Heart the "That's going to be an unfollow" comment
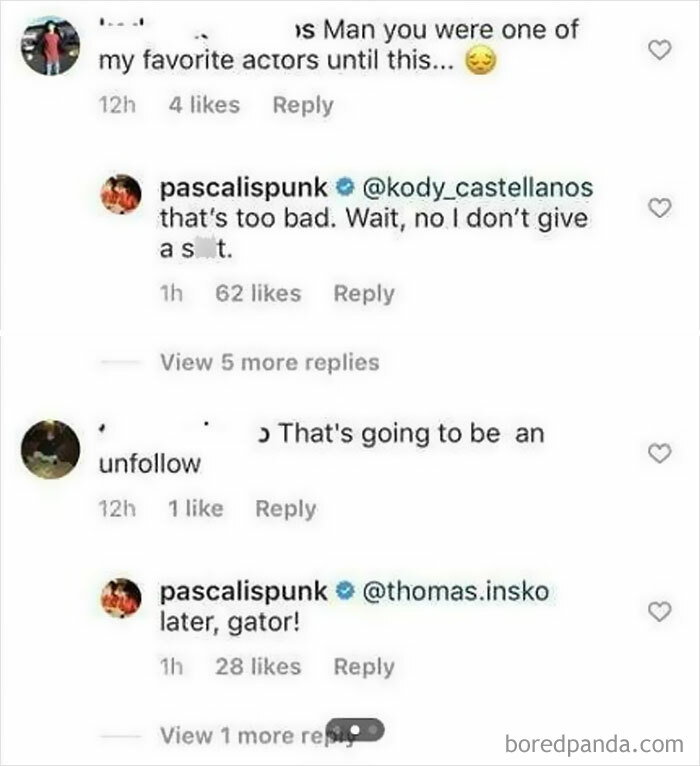This screenshot has width=700, height=766. coord(658,453)
